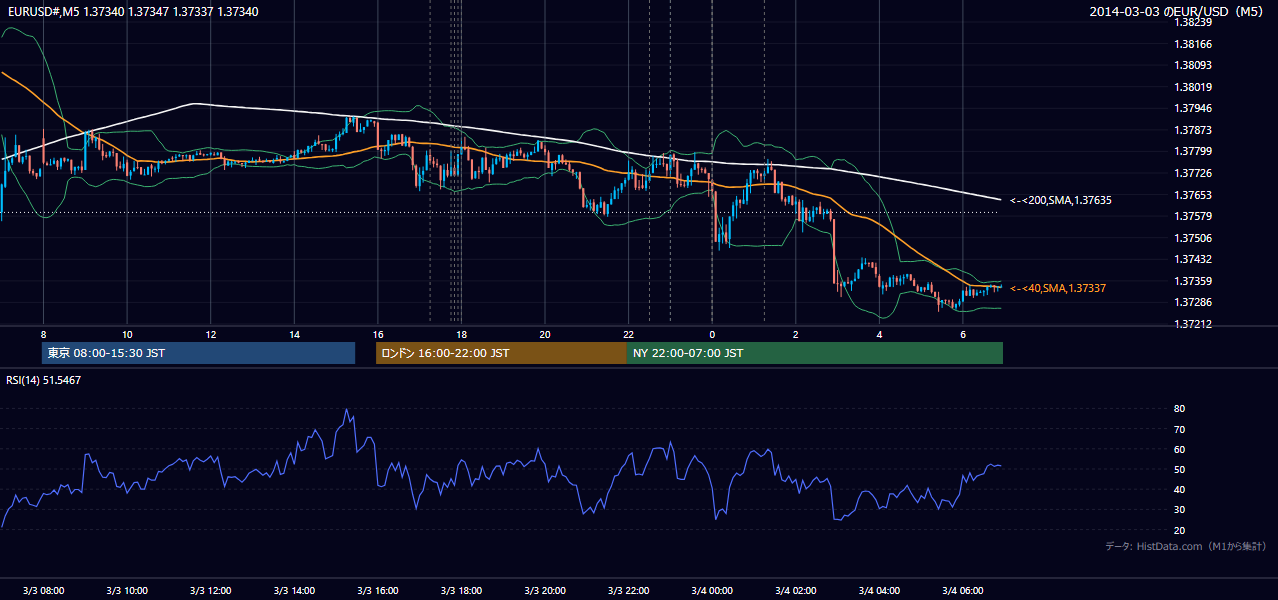The image size is (1278, 600).
Task: Click price axis value 1.37873
Action: click(x=1193, y=130)
